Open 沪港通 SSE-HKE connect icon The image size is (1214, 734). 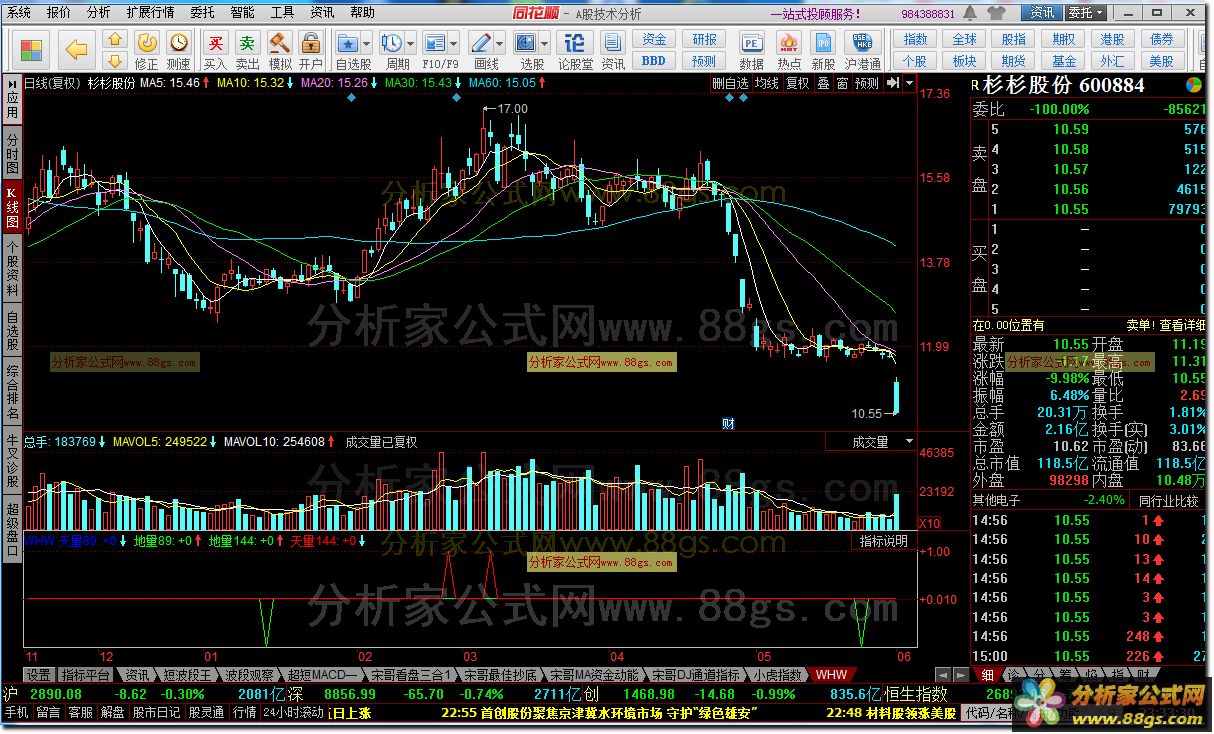coord(862,50)
